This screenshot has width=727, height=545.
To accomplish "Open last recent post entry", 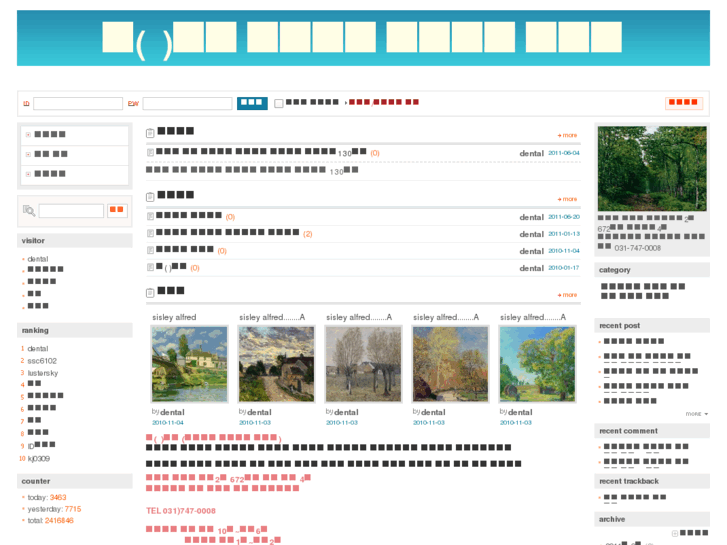I will click(x=630, y=401).
